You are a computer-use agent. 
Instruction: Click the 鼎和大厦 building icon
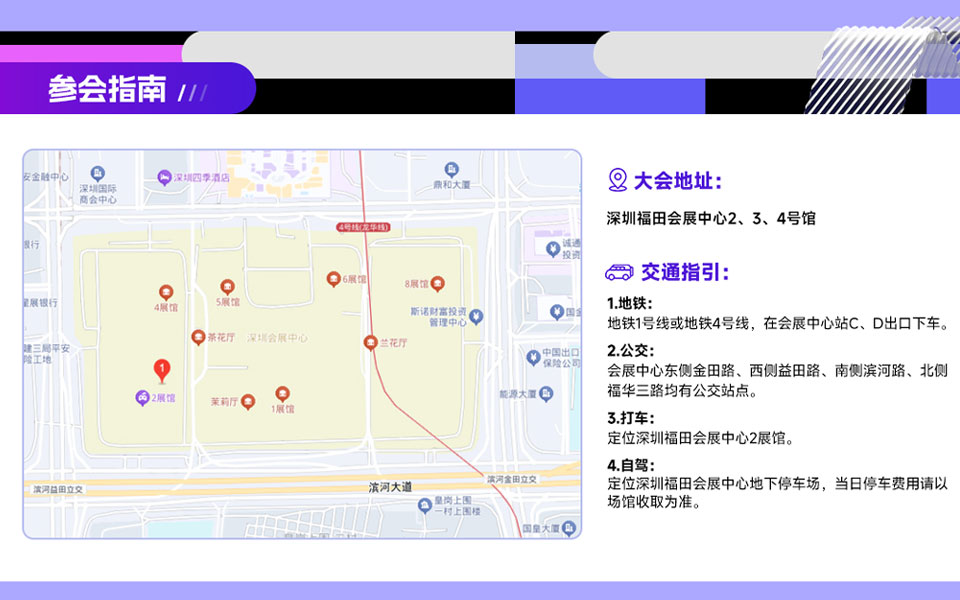452,169
